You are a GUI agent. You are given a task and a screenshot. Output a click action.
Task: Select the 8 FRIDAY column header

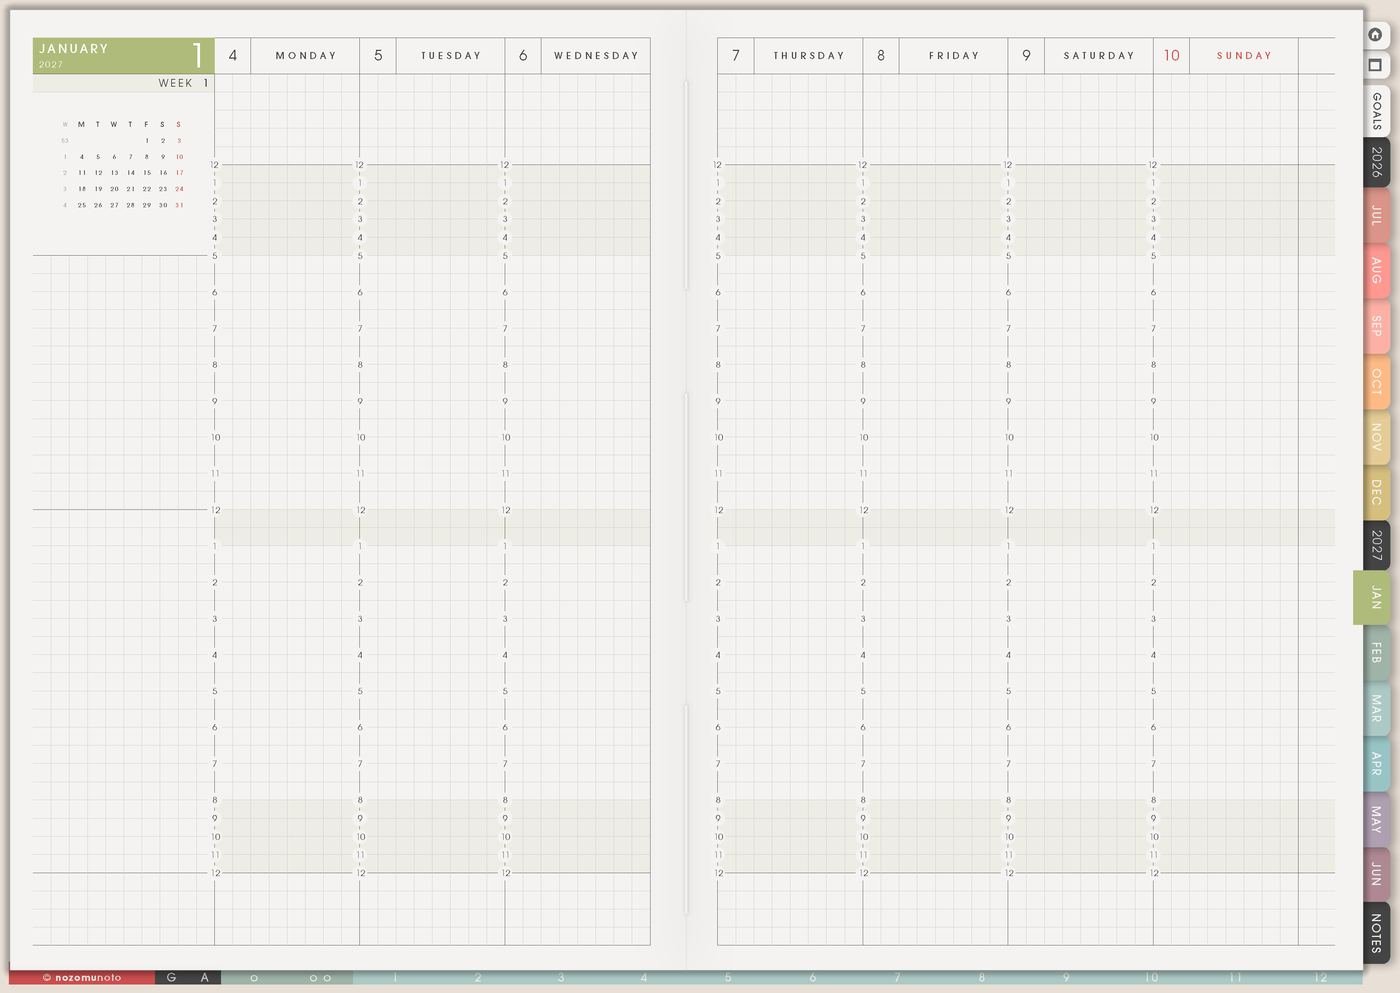tap(935, 56)
